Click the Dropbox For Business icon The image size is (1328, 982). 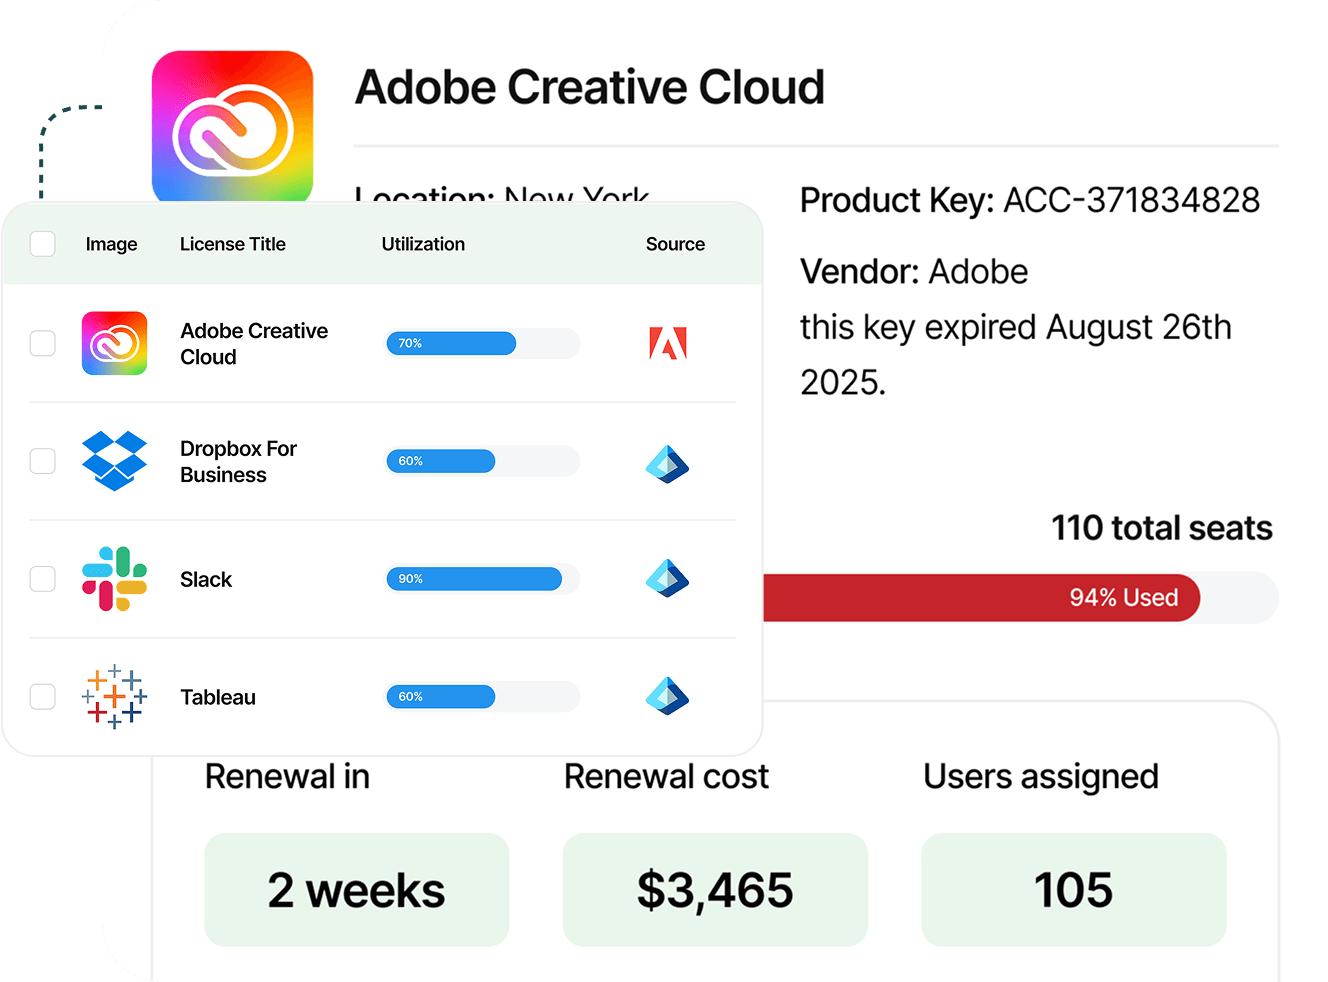[x=114, y=461]
